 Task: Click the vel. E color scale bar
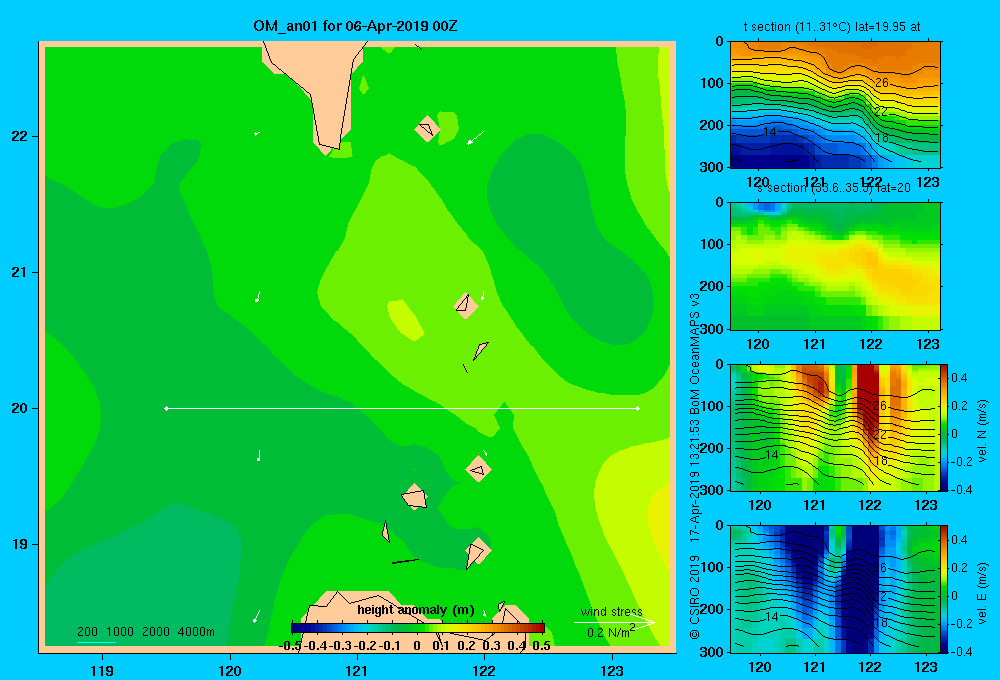[x=944, y=589]
